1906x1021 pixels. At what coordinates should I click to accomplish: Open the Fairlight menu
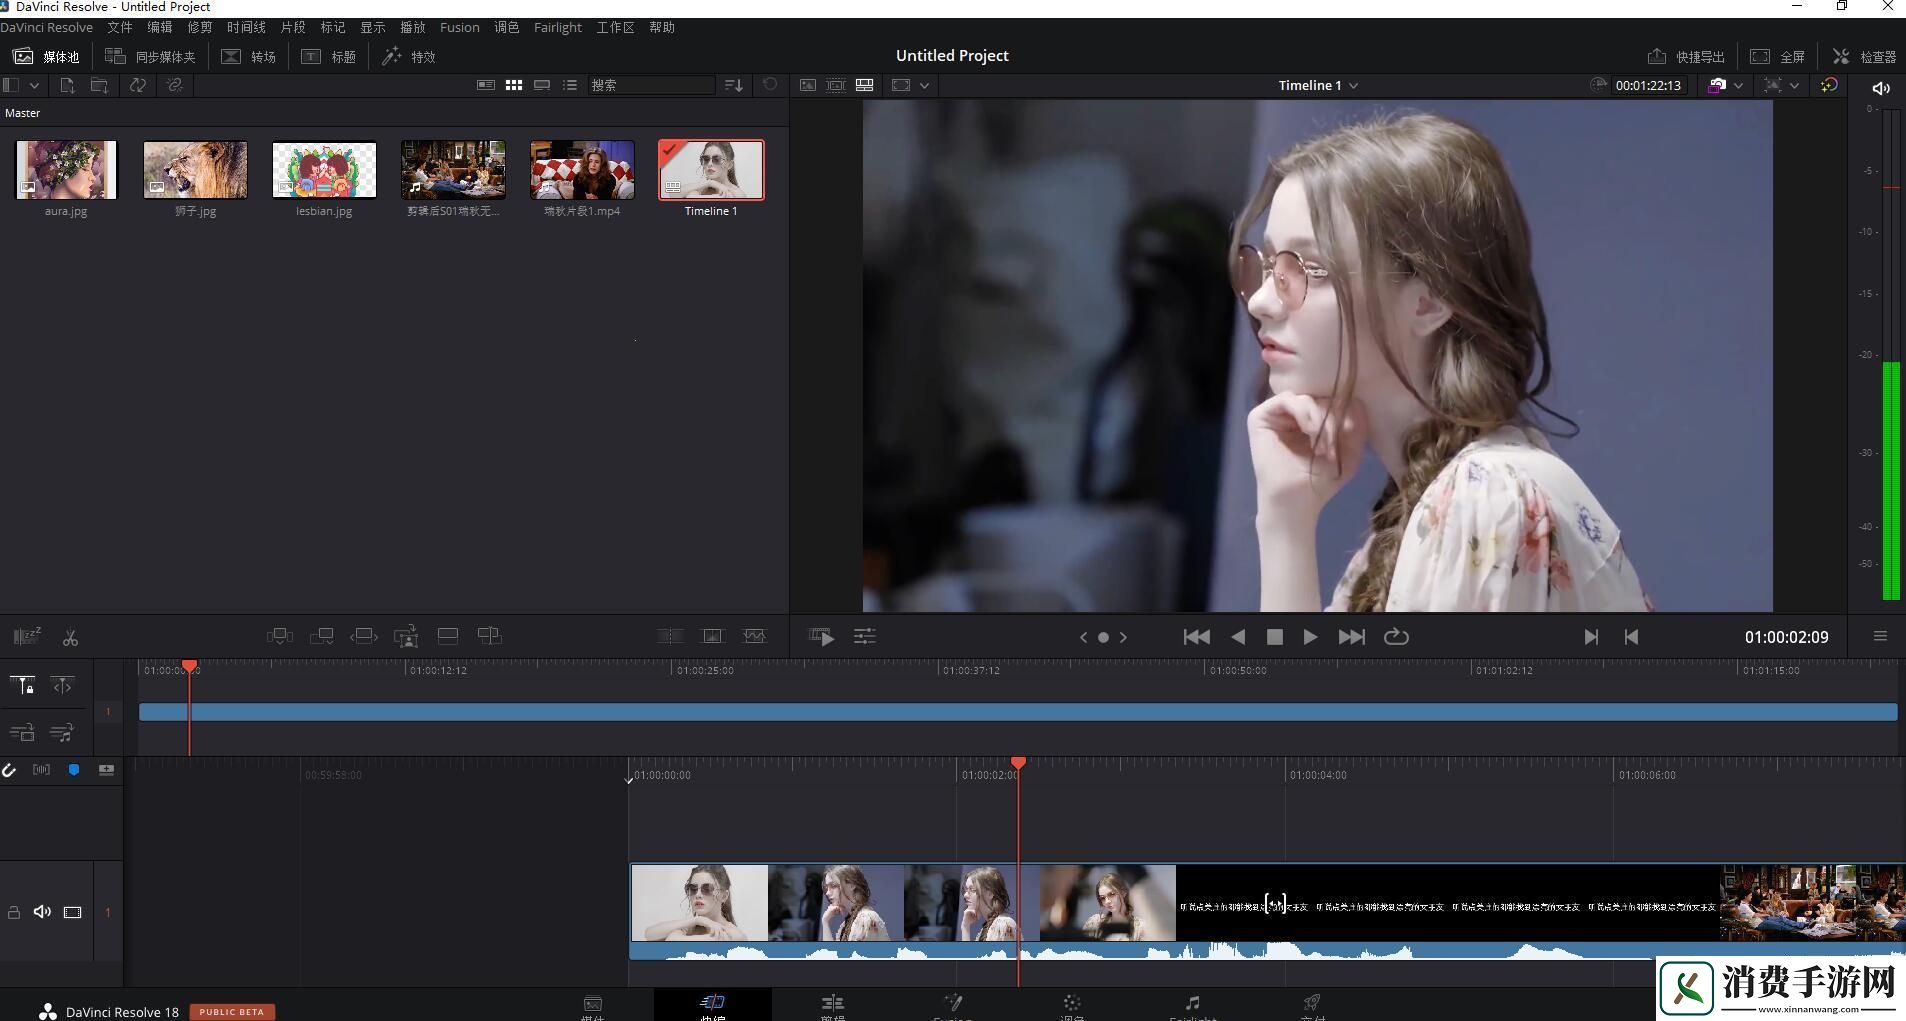click(x=557, y=28)
